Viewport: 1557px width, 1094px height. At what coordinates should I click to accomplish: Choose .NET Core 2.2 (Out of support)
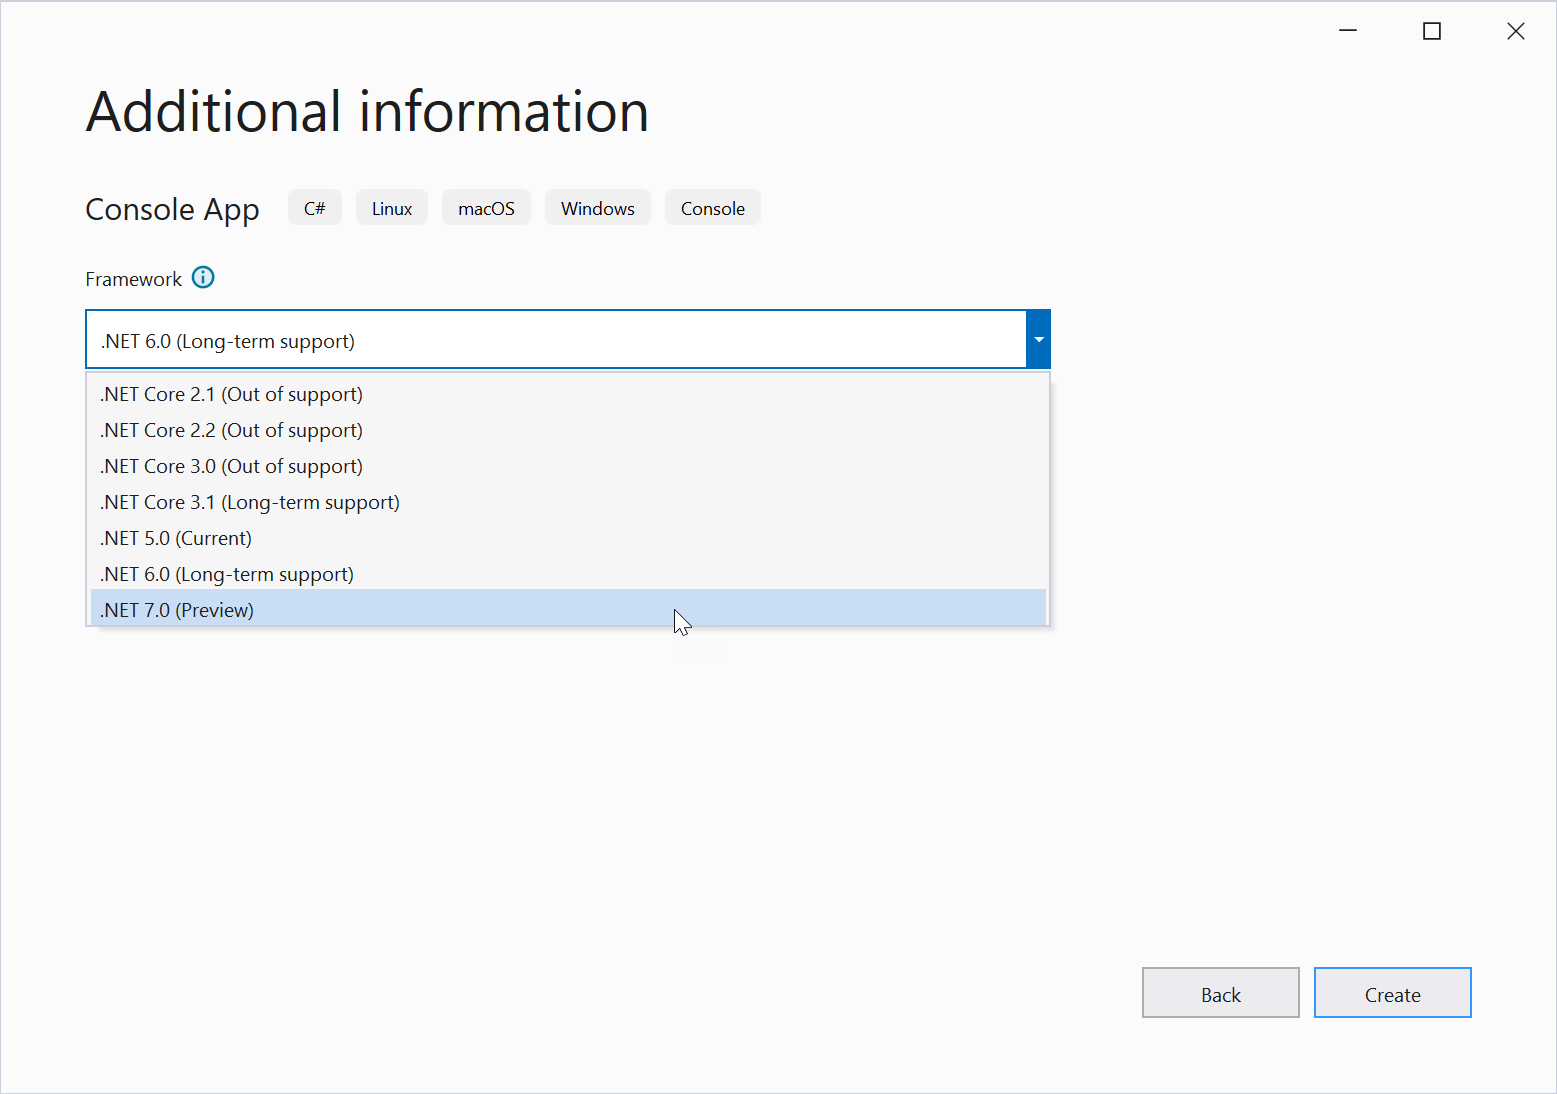[232, 430]
